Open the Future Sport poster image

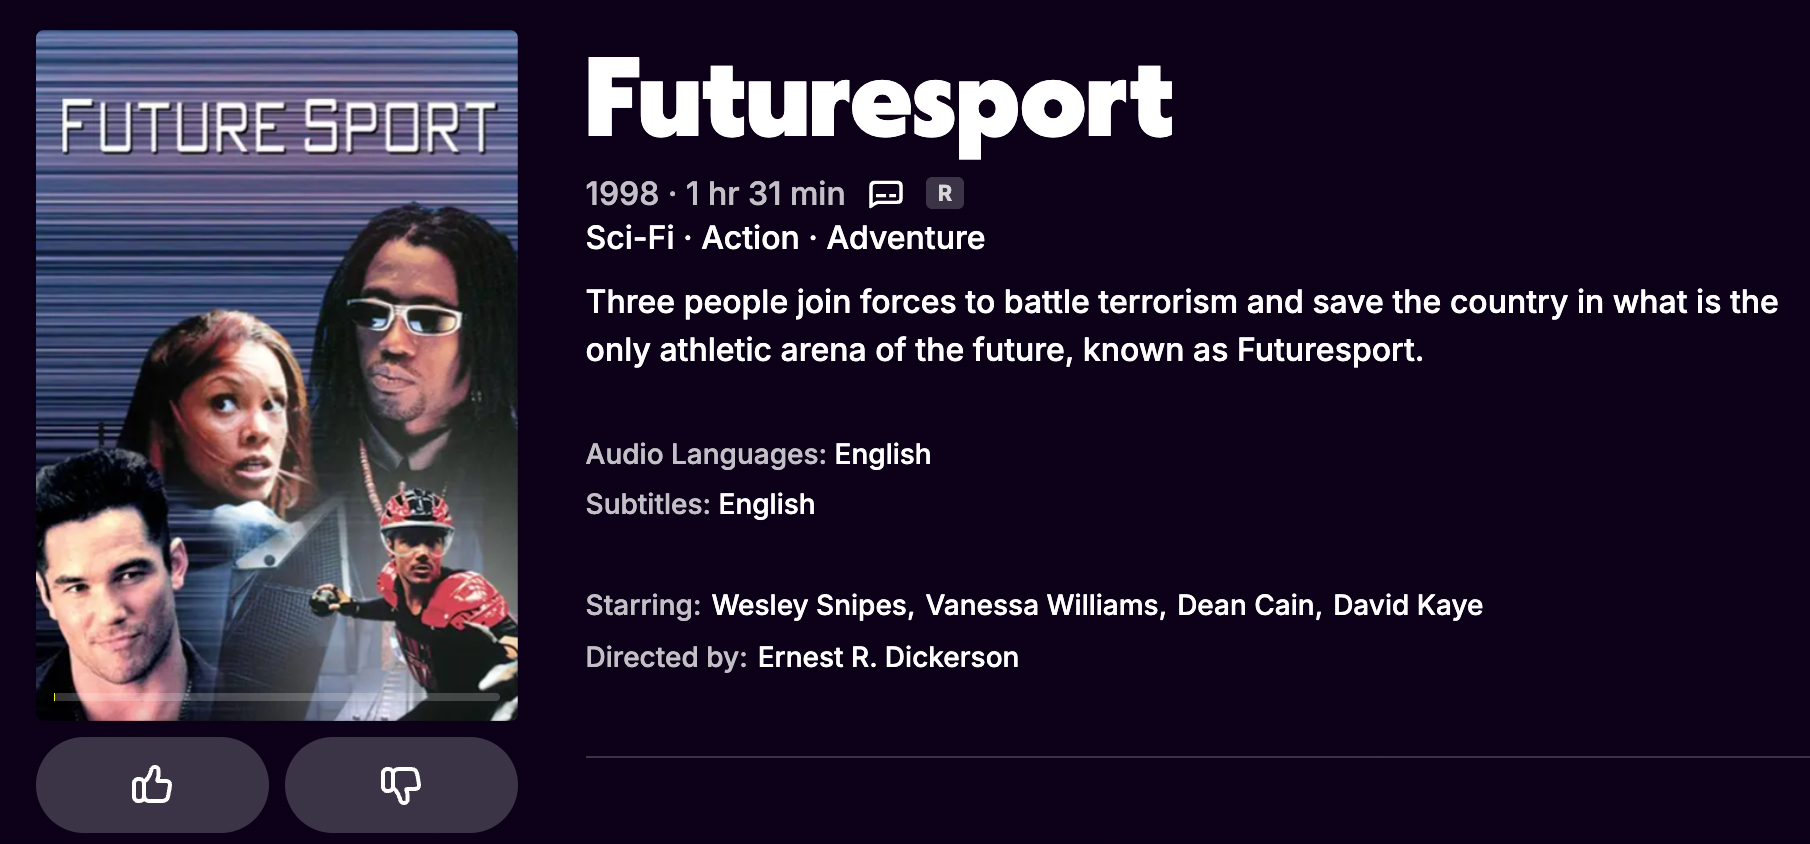point(277,375)
